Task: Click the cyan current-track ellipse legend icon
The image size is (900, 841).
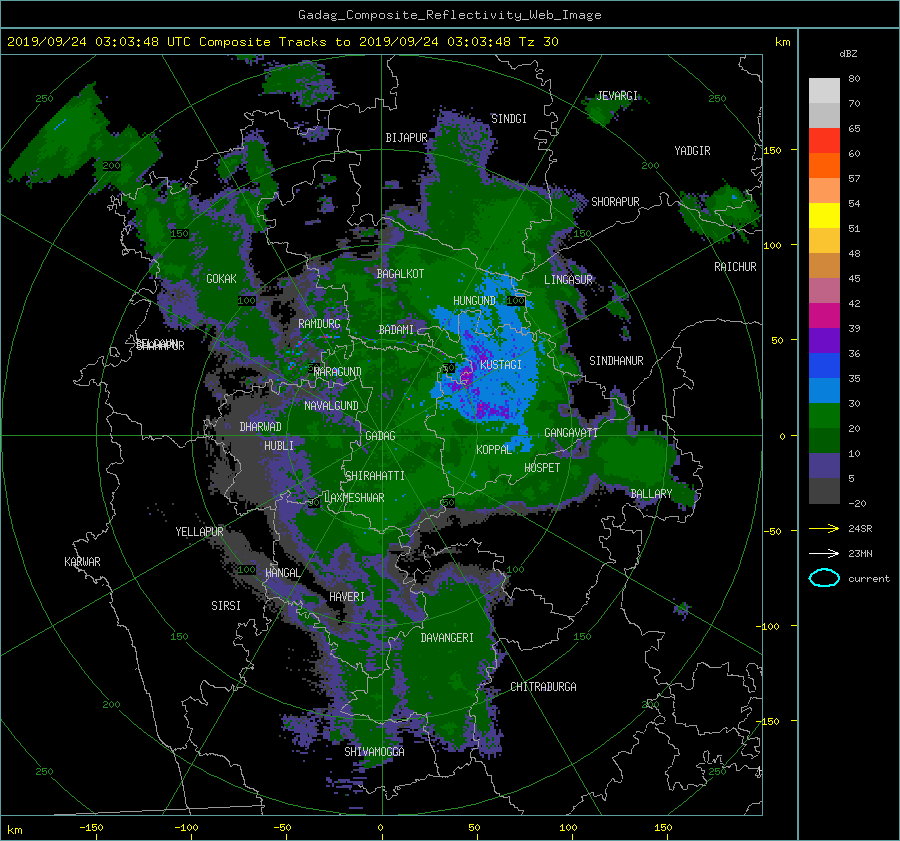Action: 824,578
